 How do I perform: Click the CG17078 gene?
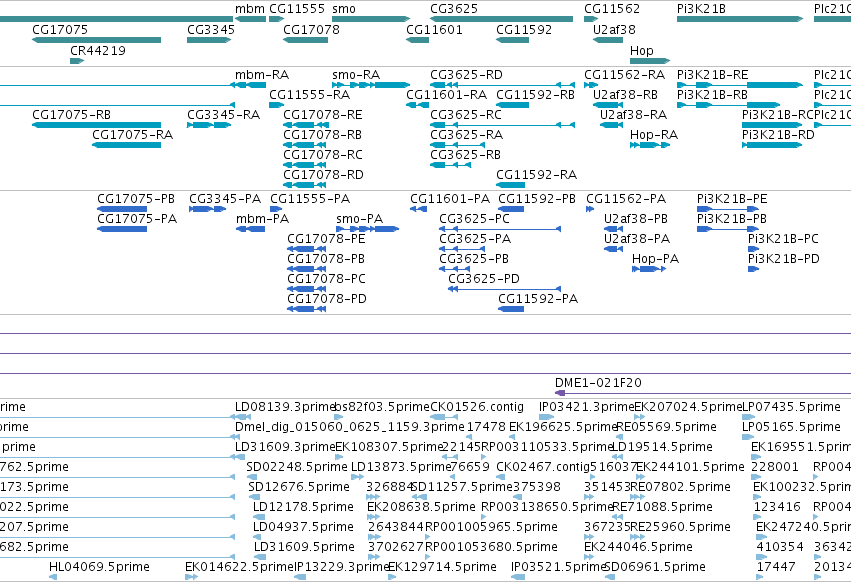click(x=305, y=40)
